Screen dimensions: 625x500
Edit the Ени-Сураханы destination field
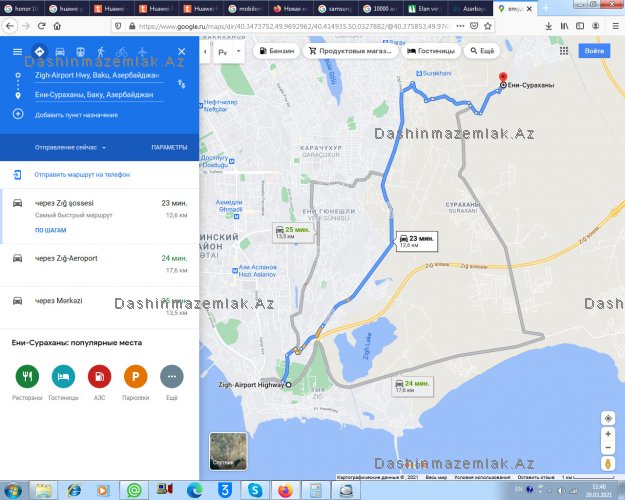coord(99,95)
